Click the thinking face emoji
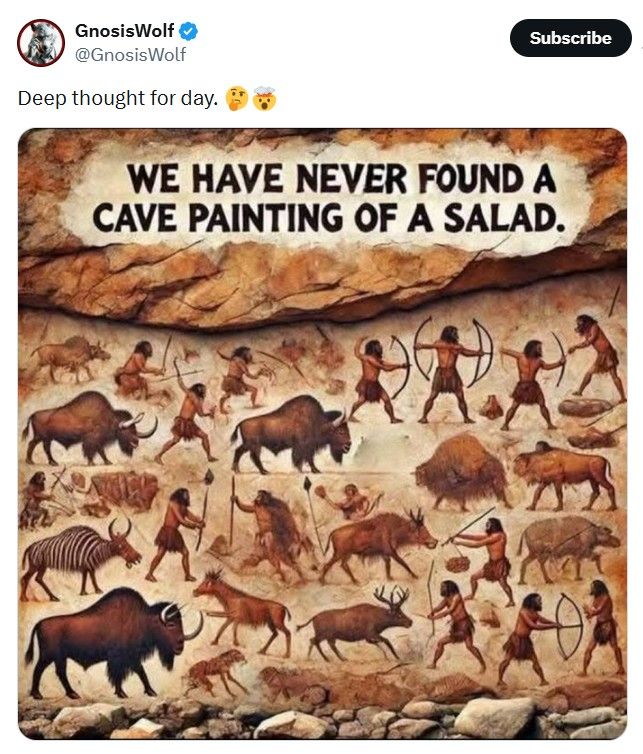This screenshot has height=754, width=643. pyautogui.click(x=237, y=99)
